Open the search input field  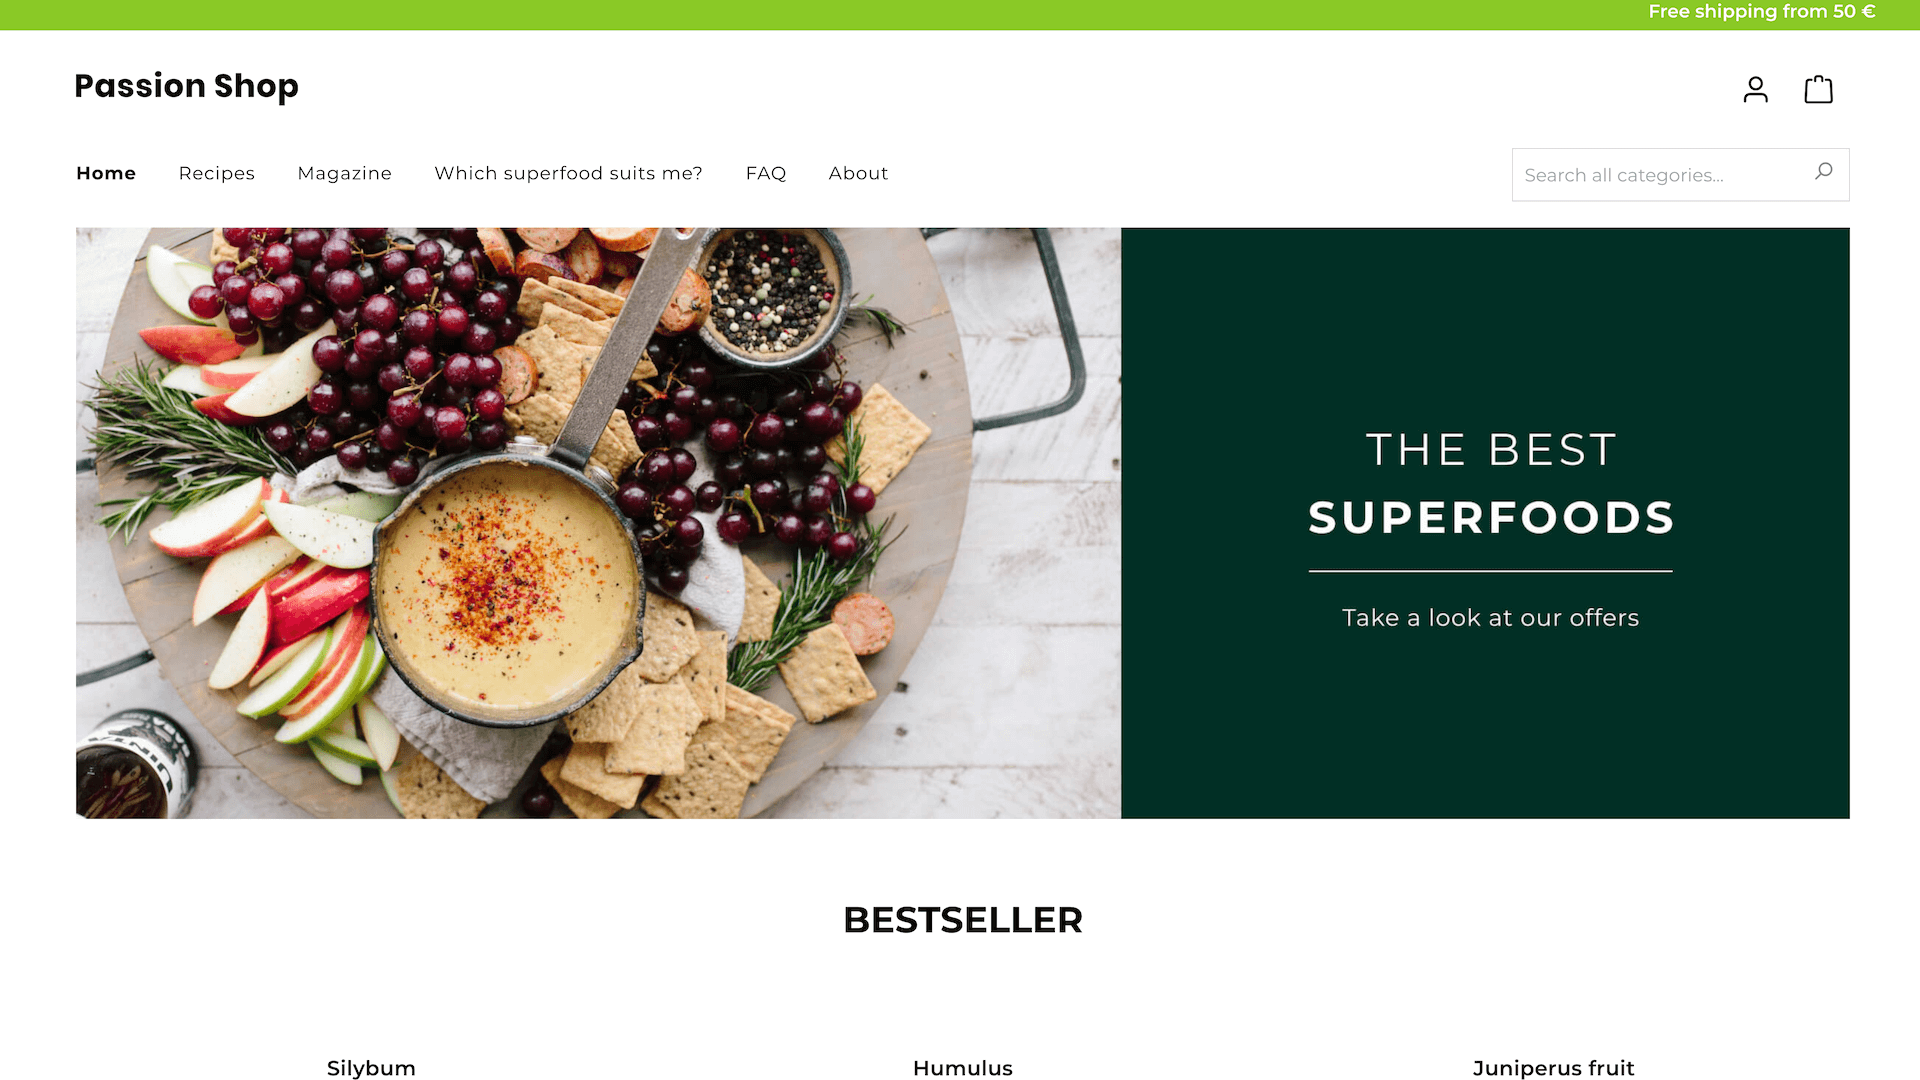click(x=1662, y=174)
